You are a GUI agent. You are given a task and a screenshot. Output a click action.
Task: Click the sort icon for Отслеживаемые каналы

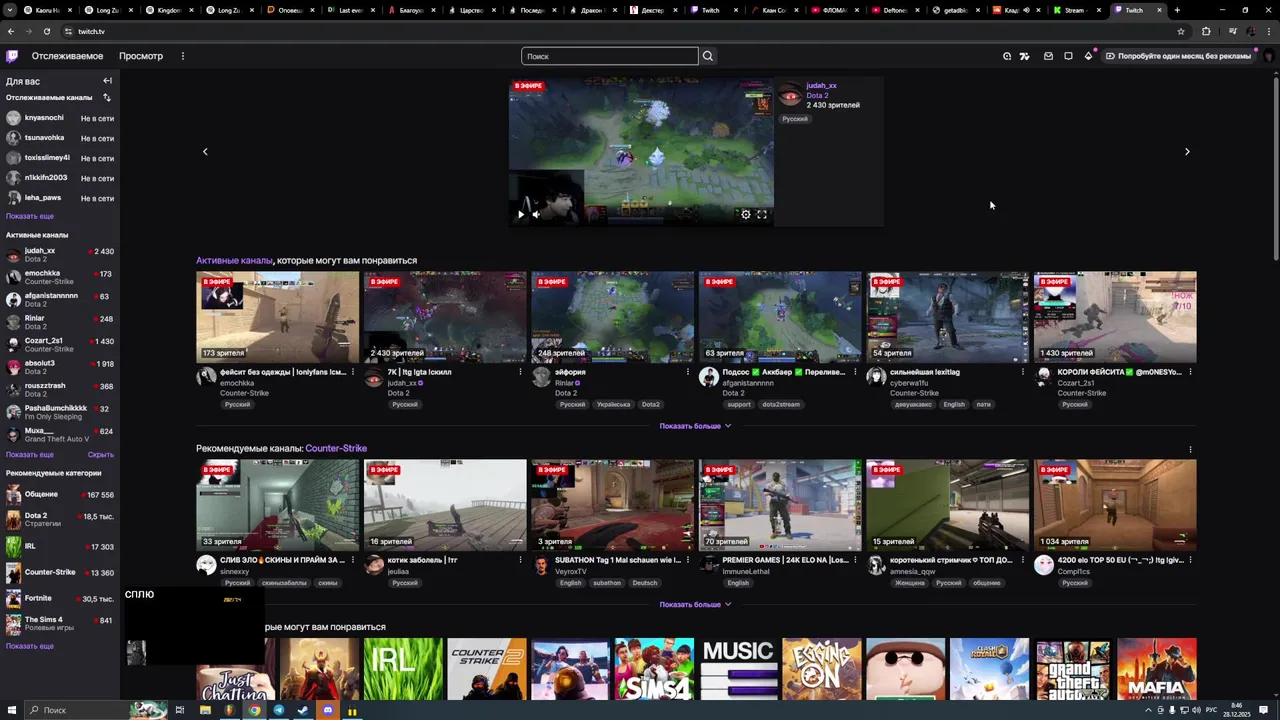tap(107, 97)
